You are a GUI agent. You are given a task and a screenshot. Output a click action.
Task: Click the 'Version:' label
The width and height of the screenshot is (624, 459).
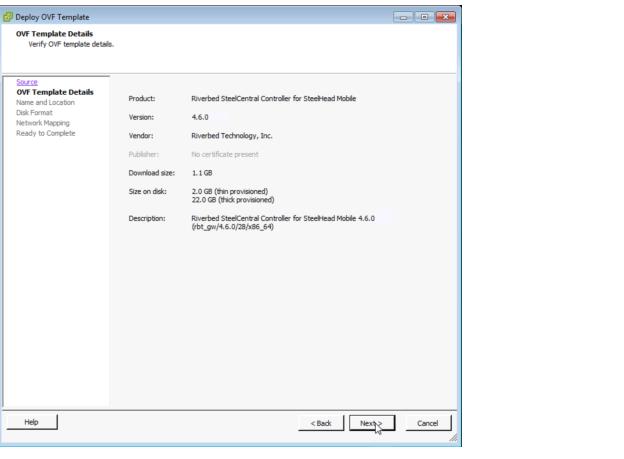[x=141, y=117]
